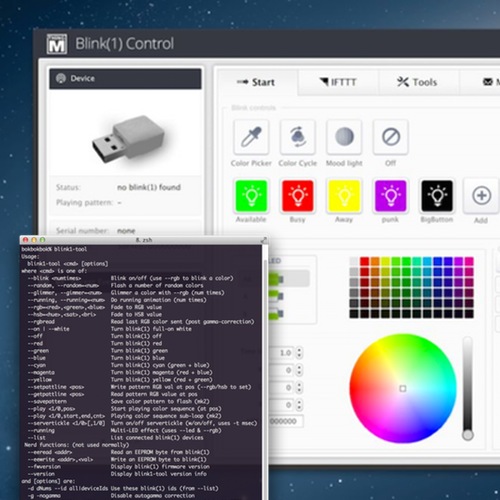Select the highlighted LED option in LED panel
This screenshot has height=500, width=500.
[289, 278]
